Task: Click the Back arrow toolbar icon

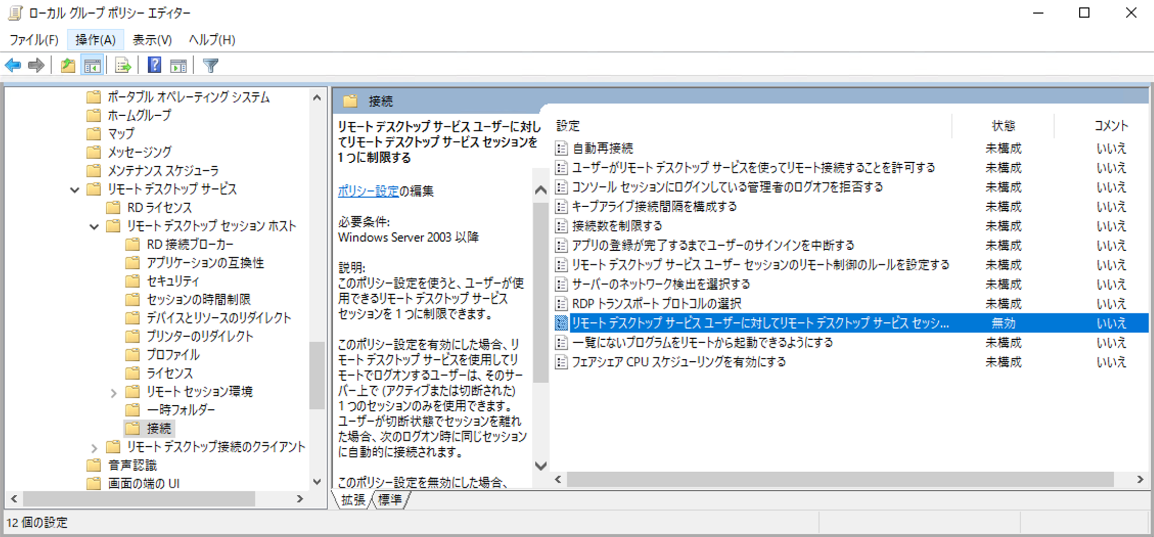Action: point(13,66)
